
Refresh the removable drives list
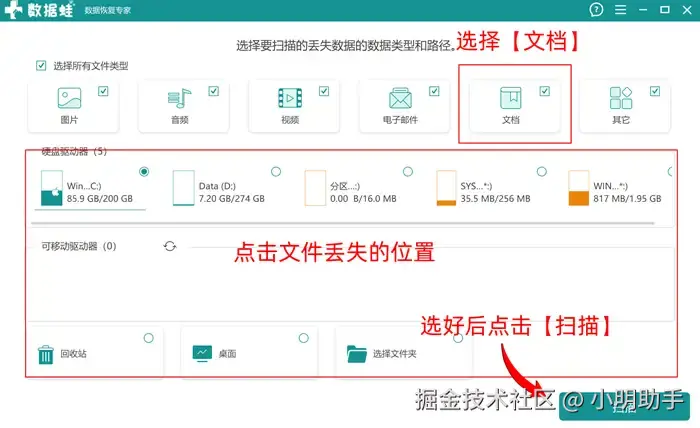click(x=170, y=246)
